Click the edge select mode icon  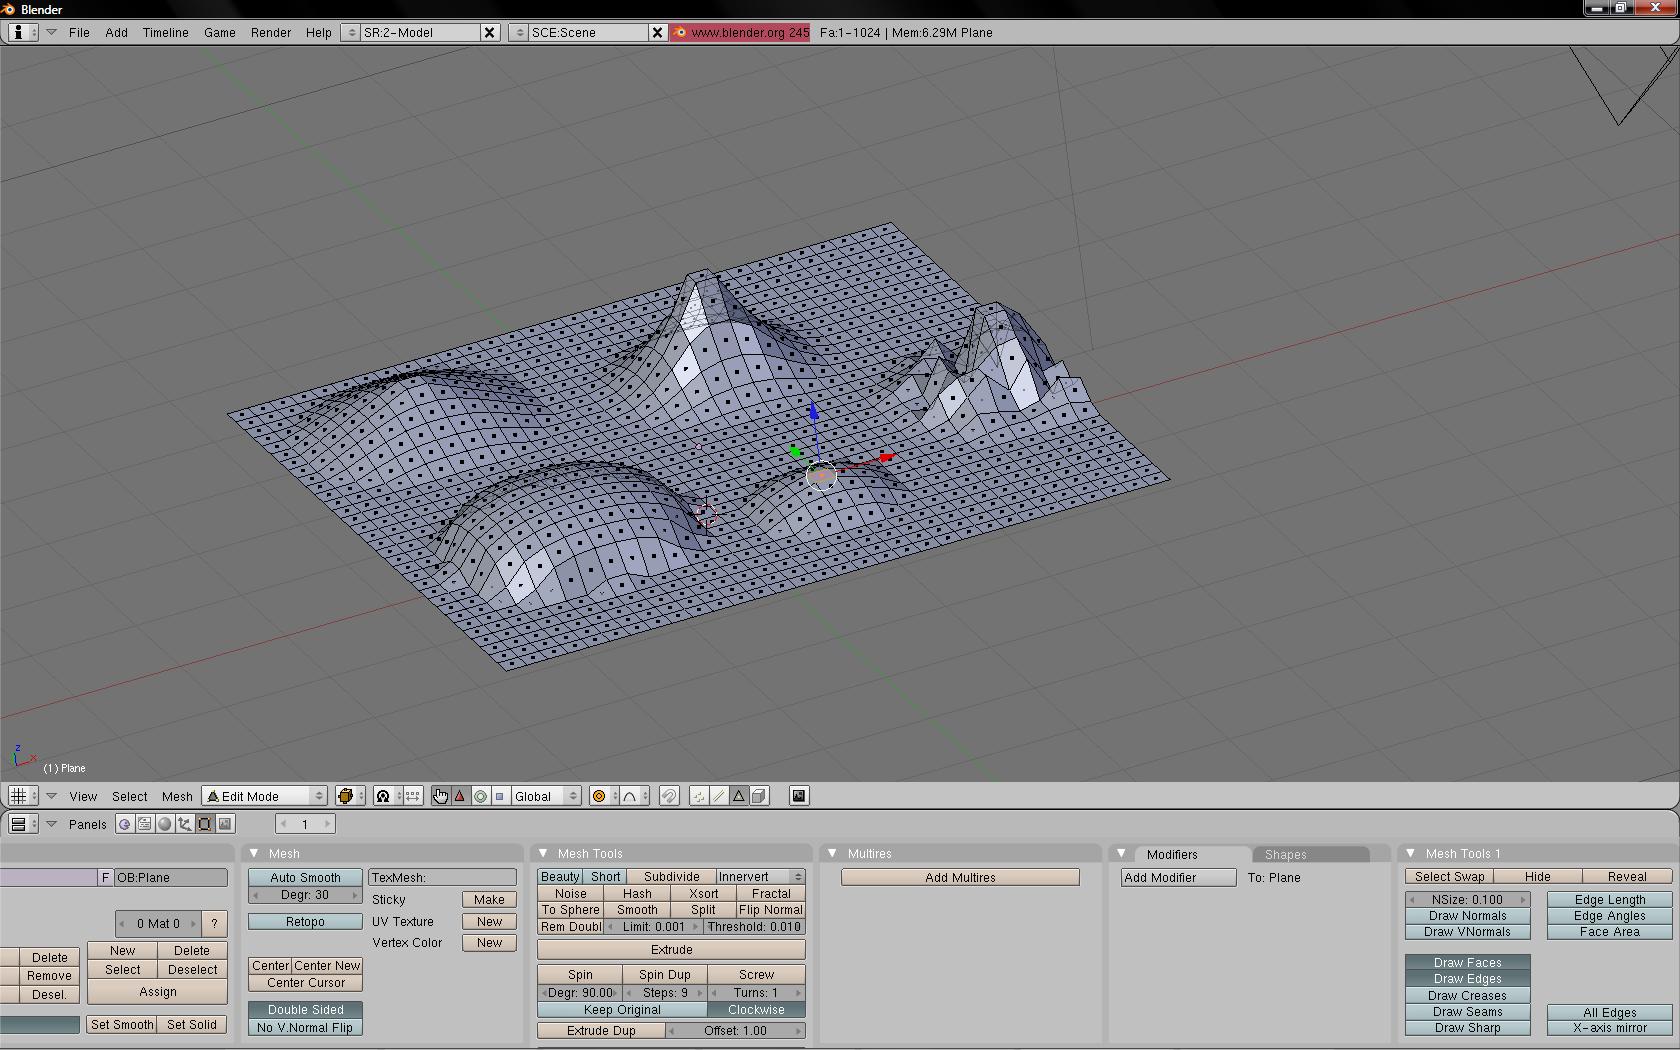pos(719,796)
